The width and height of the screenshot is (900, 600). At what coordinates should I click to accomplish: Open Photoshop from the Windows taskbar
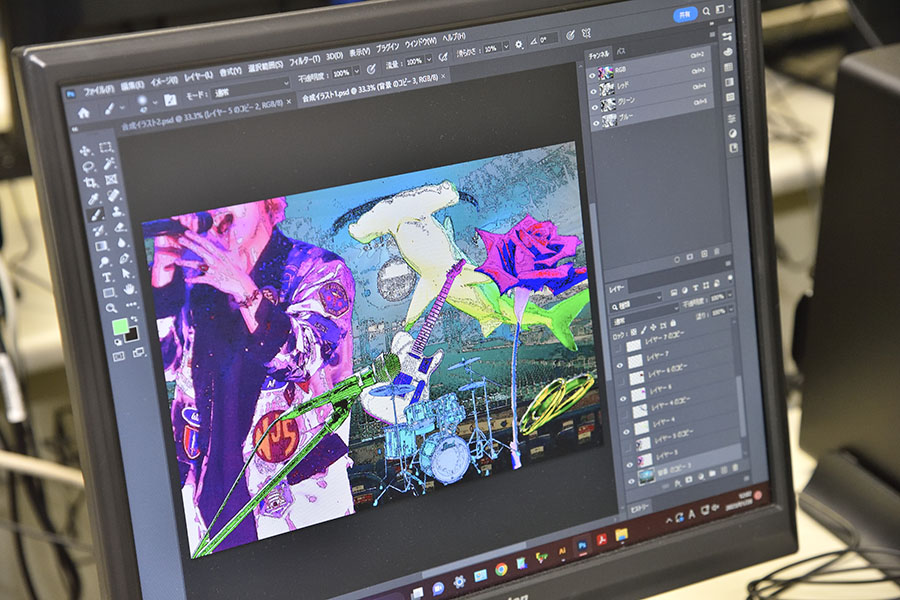[x=583, y=545]
